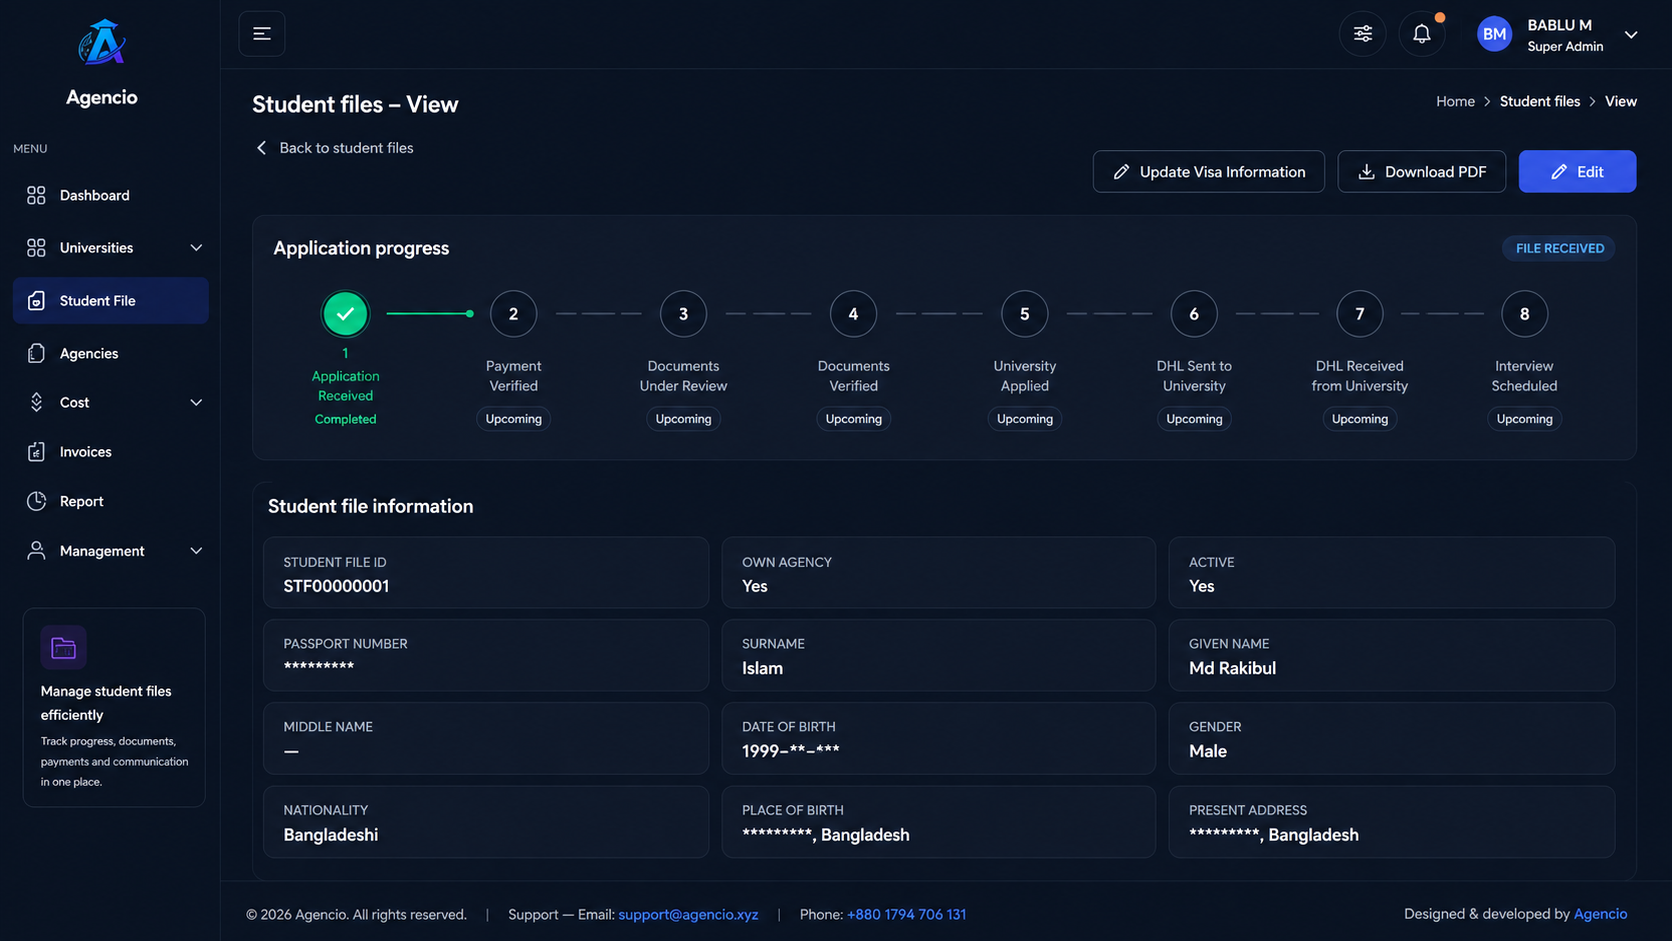This screenshot has height=941, width=1672.
Task: Click the Agencies icon in sidebar
Action: [x=36, y=353]
